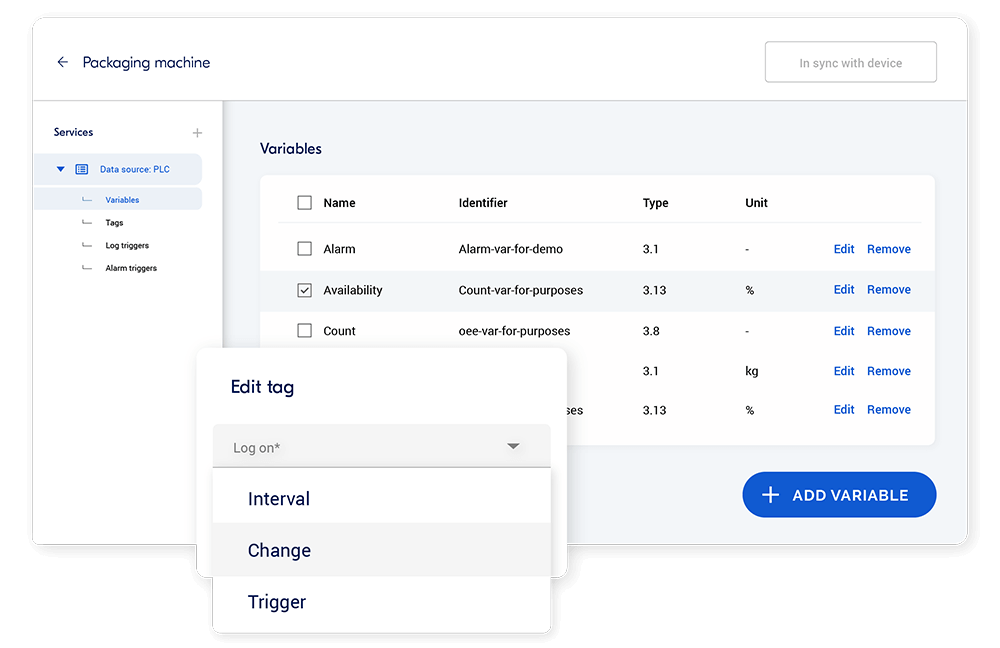
Task: Open the Log on dropdown arrow
Action: tap(513, 446)
